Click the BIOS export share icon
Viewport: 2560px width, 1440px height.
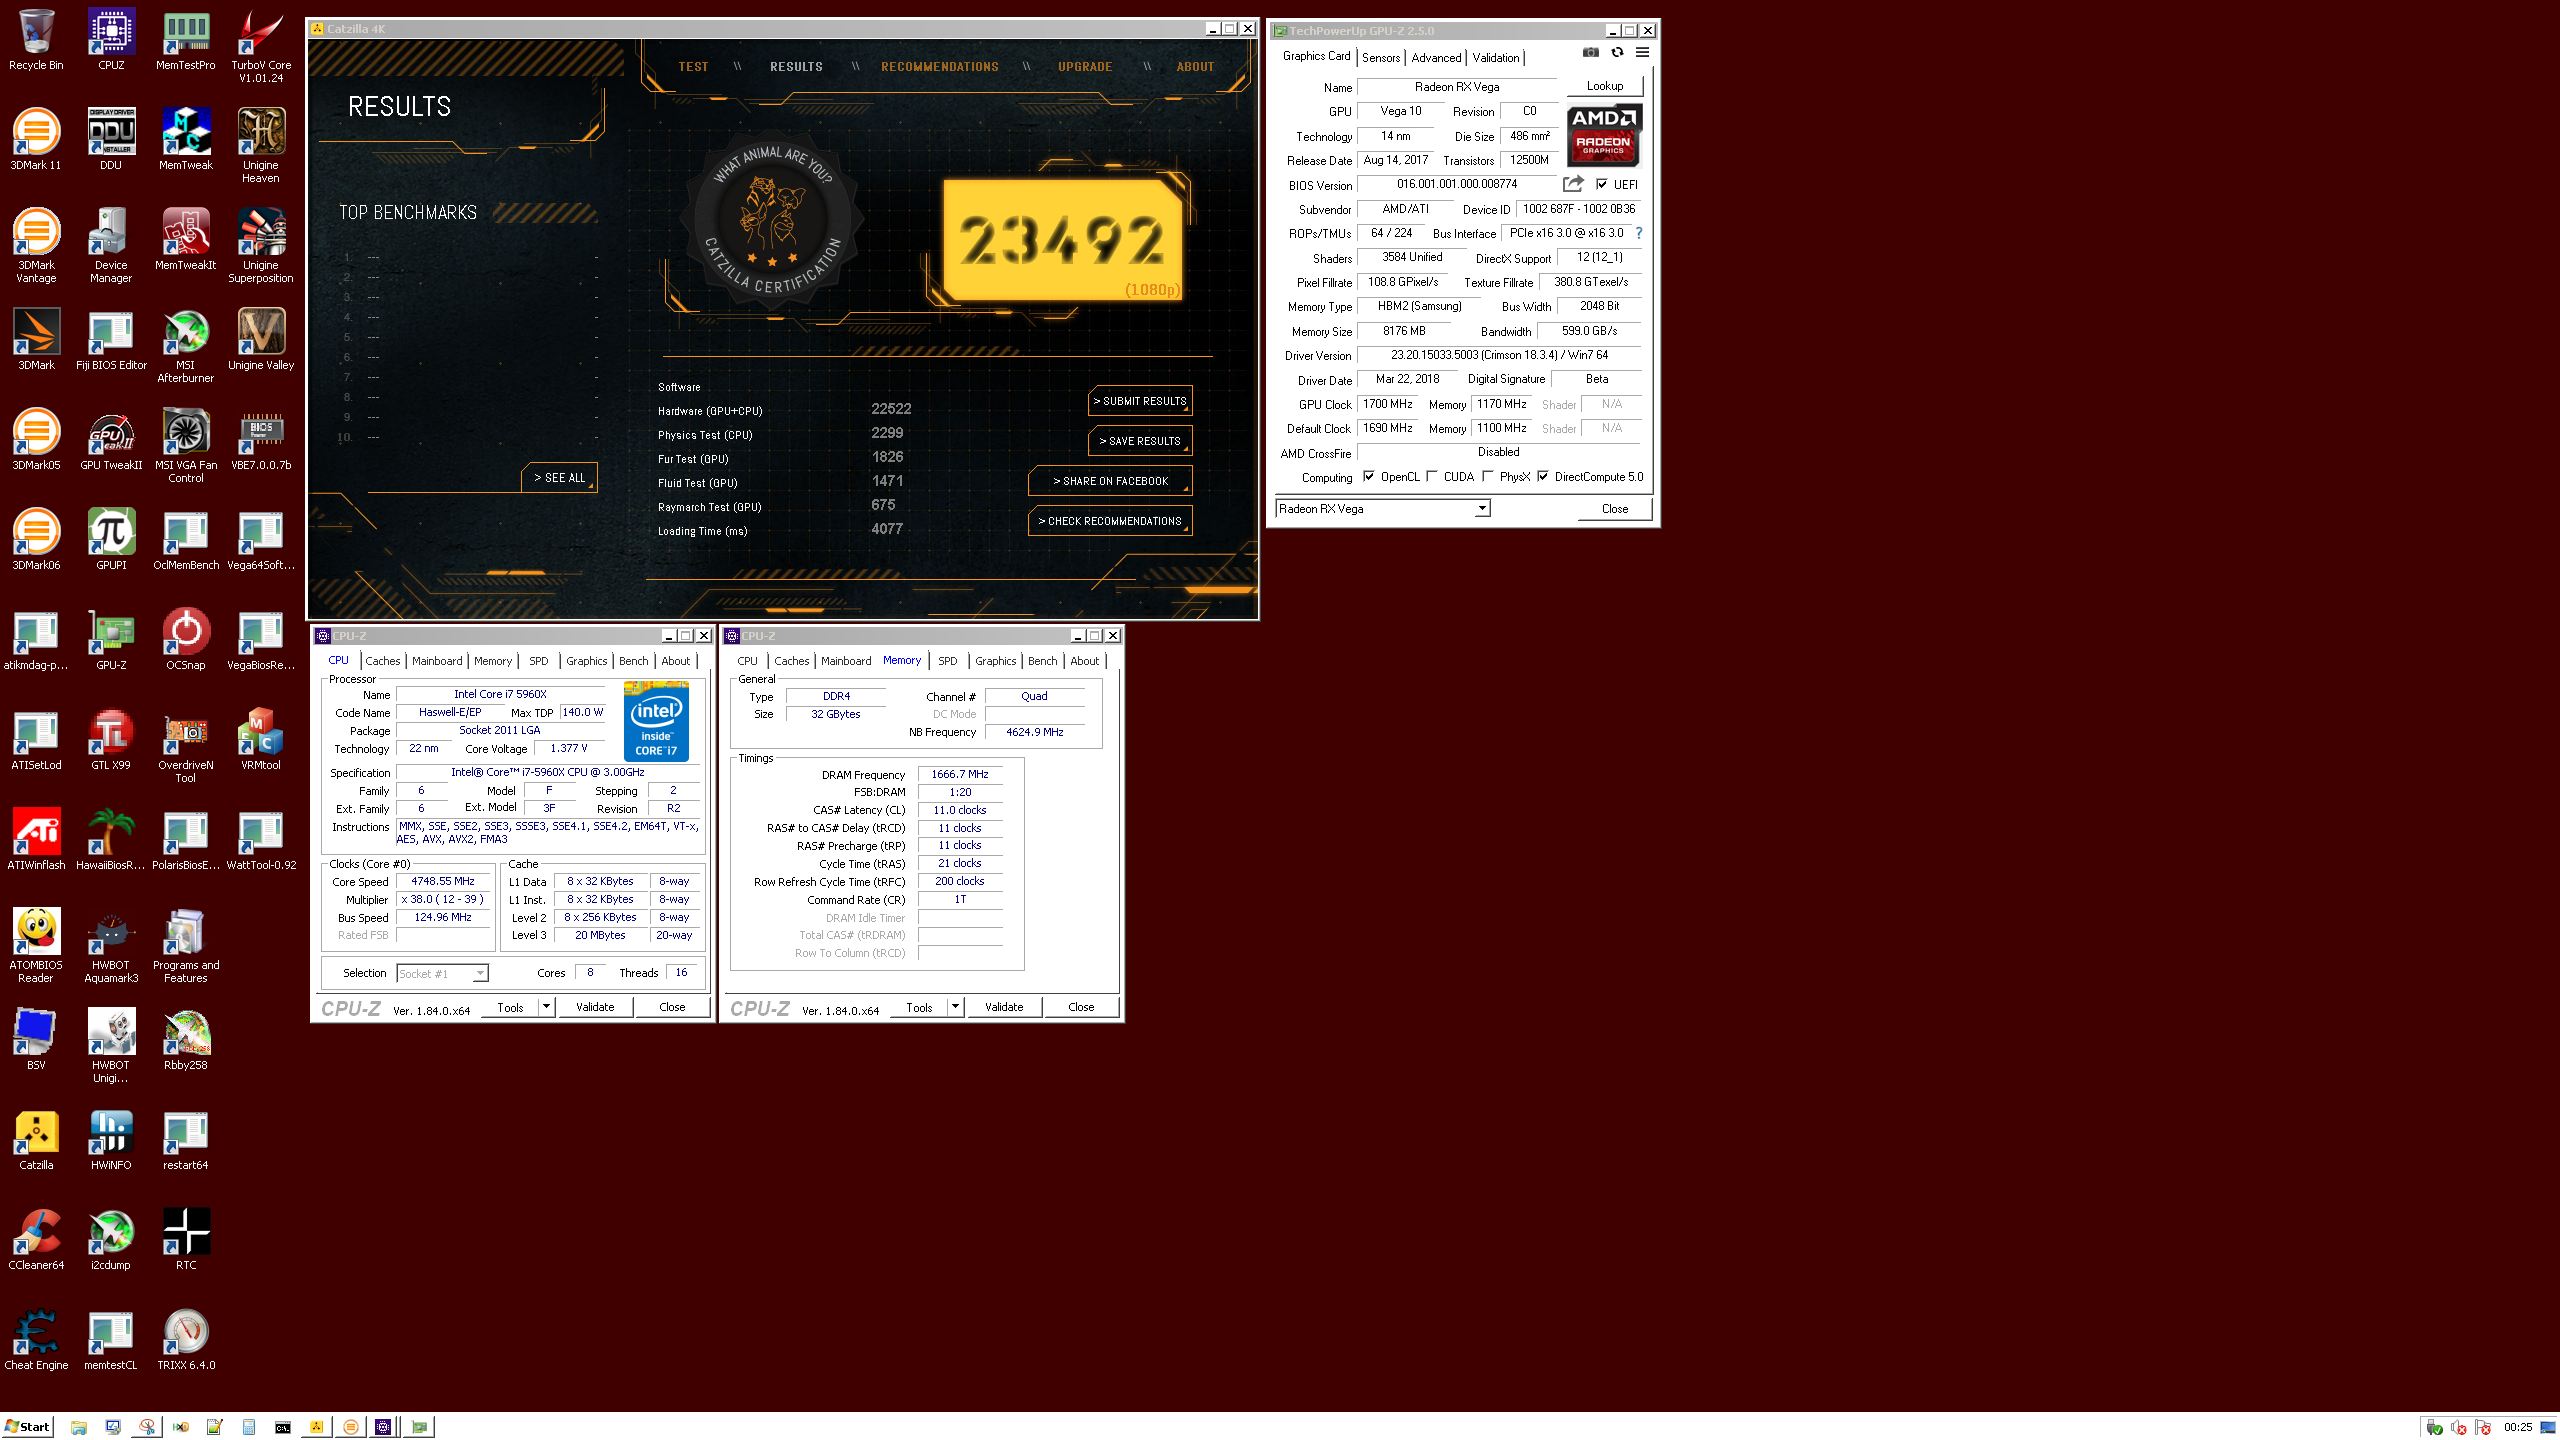pos(1573,184)
